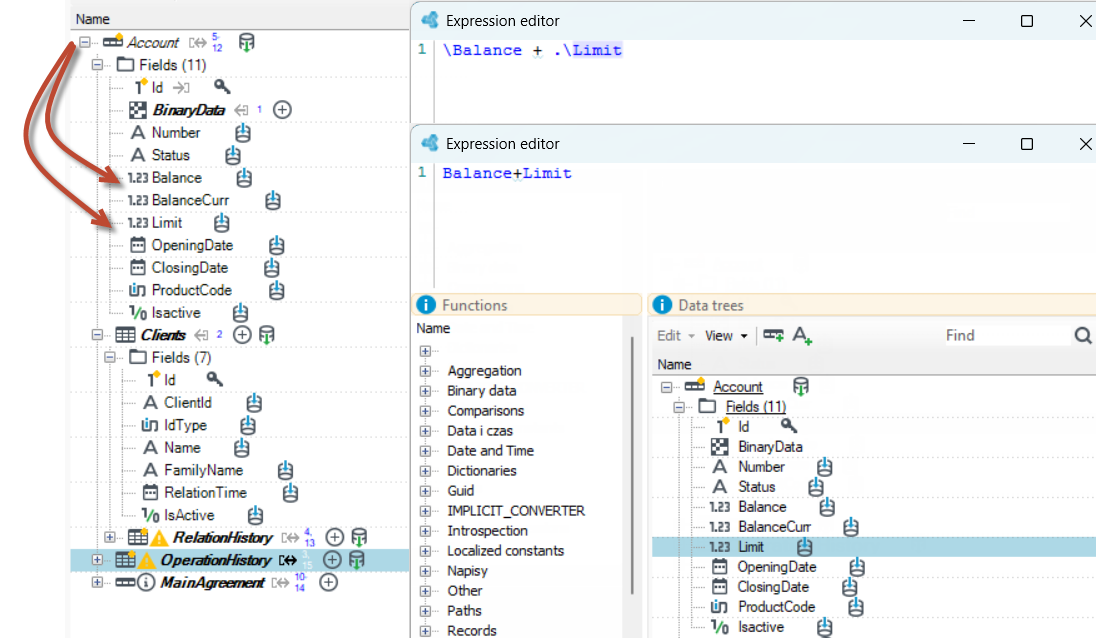The height and width of the screenshot is (638, 1096).
Task: Click the plus circle icon beside RelationHistory
Action: [x=335, y=537]
